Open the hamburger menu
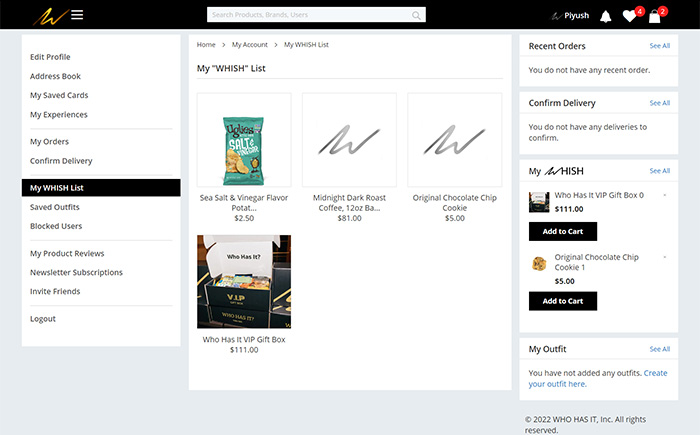This screenshot has height=435, width=700. (77, 15)
